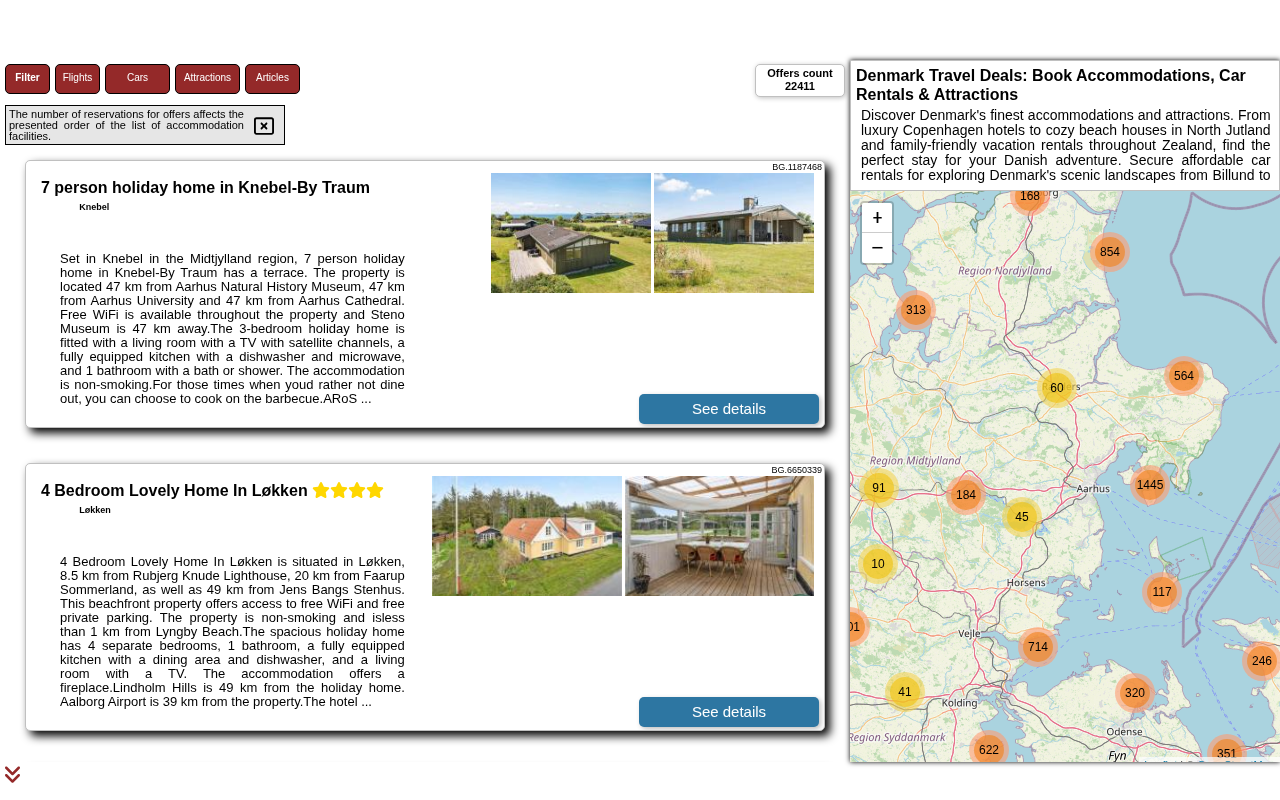Select map cluster marker 622
1280x800 pixels.
click(989, 750)
